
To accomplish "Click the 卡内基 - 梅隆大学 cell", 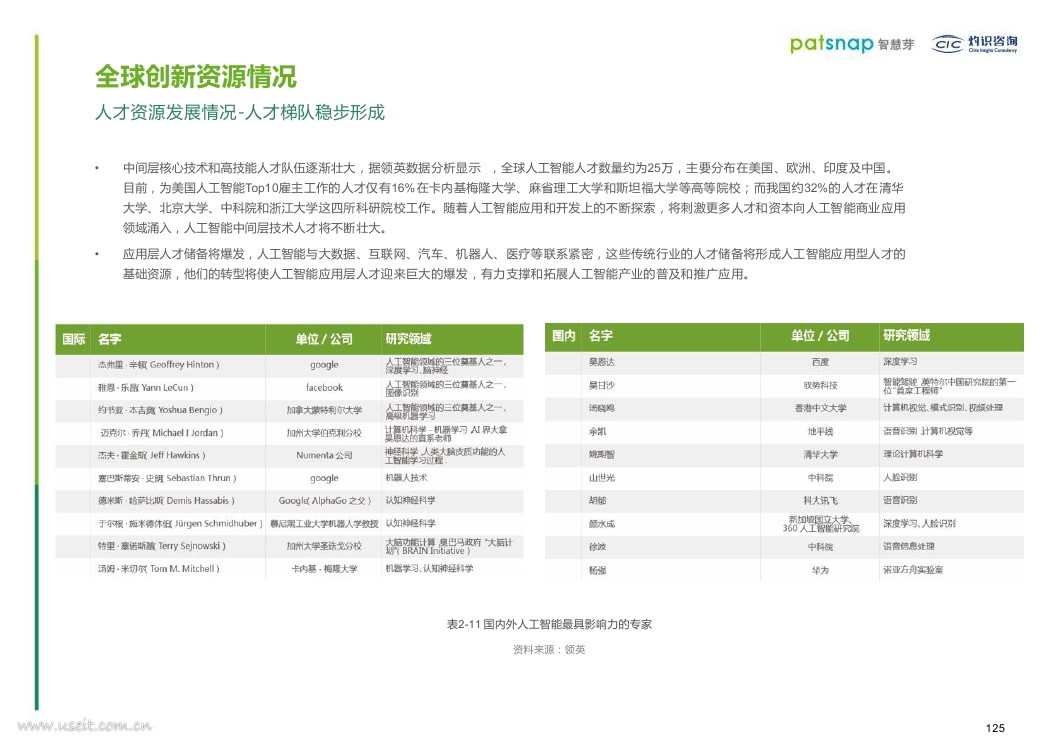I will [324, 569].
